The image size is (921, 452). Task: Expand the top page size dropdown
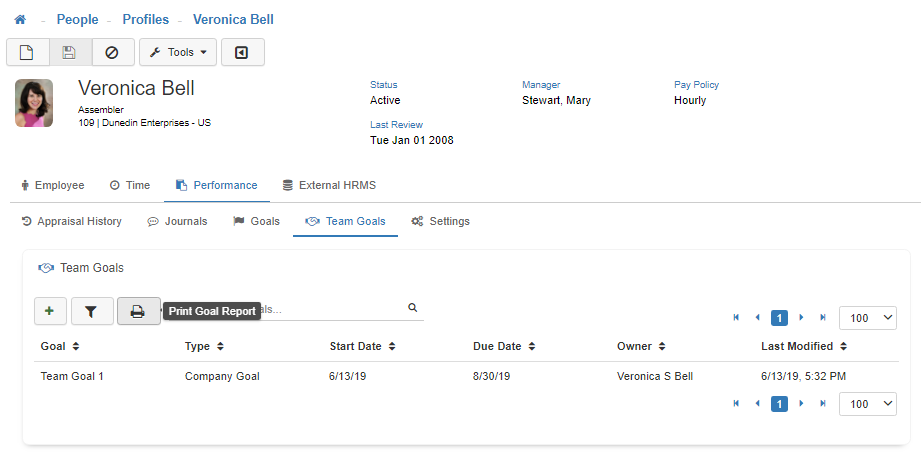pyautogui.click(x=867, y=317)
